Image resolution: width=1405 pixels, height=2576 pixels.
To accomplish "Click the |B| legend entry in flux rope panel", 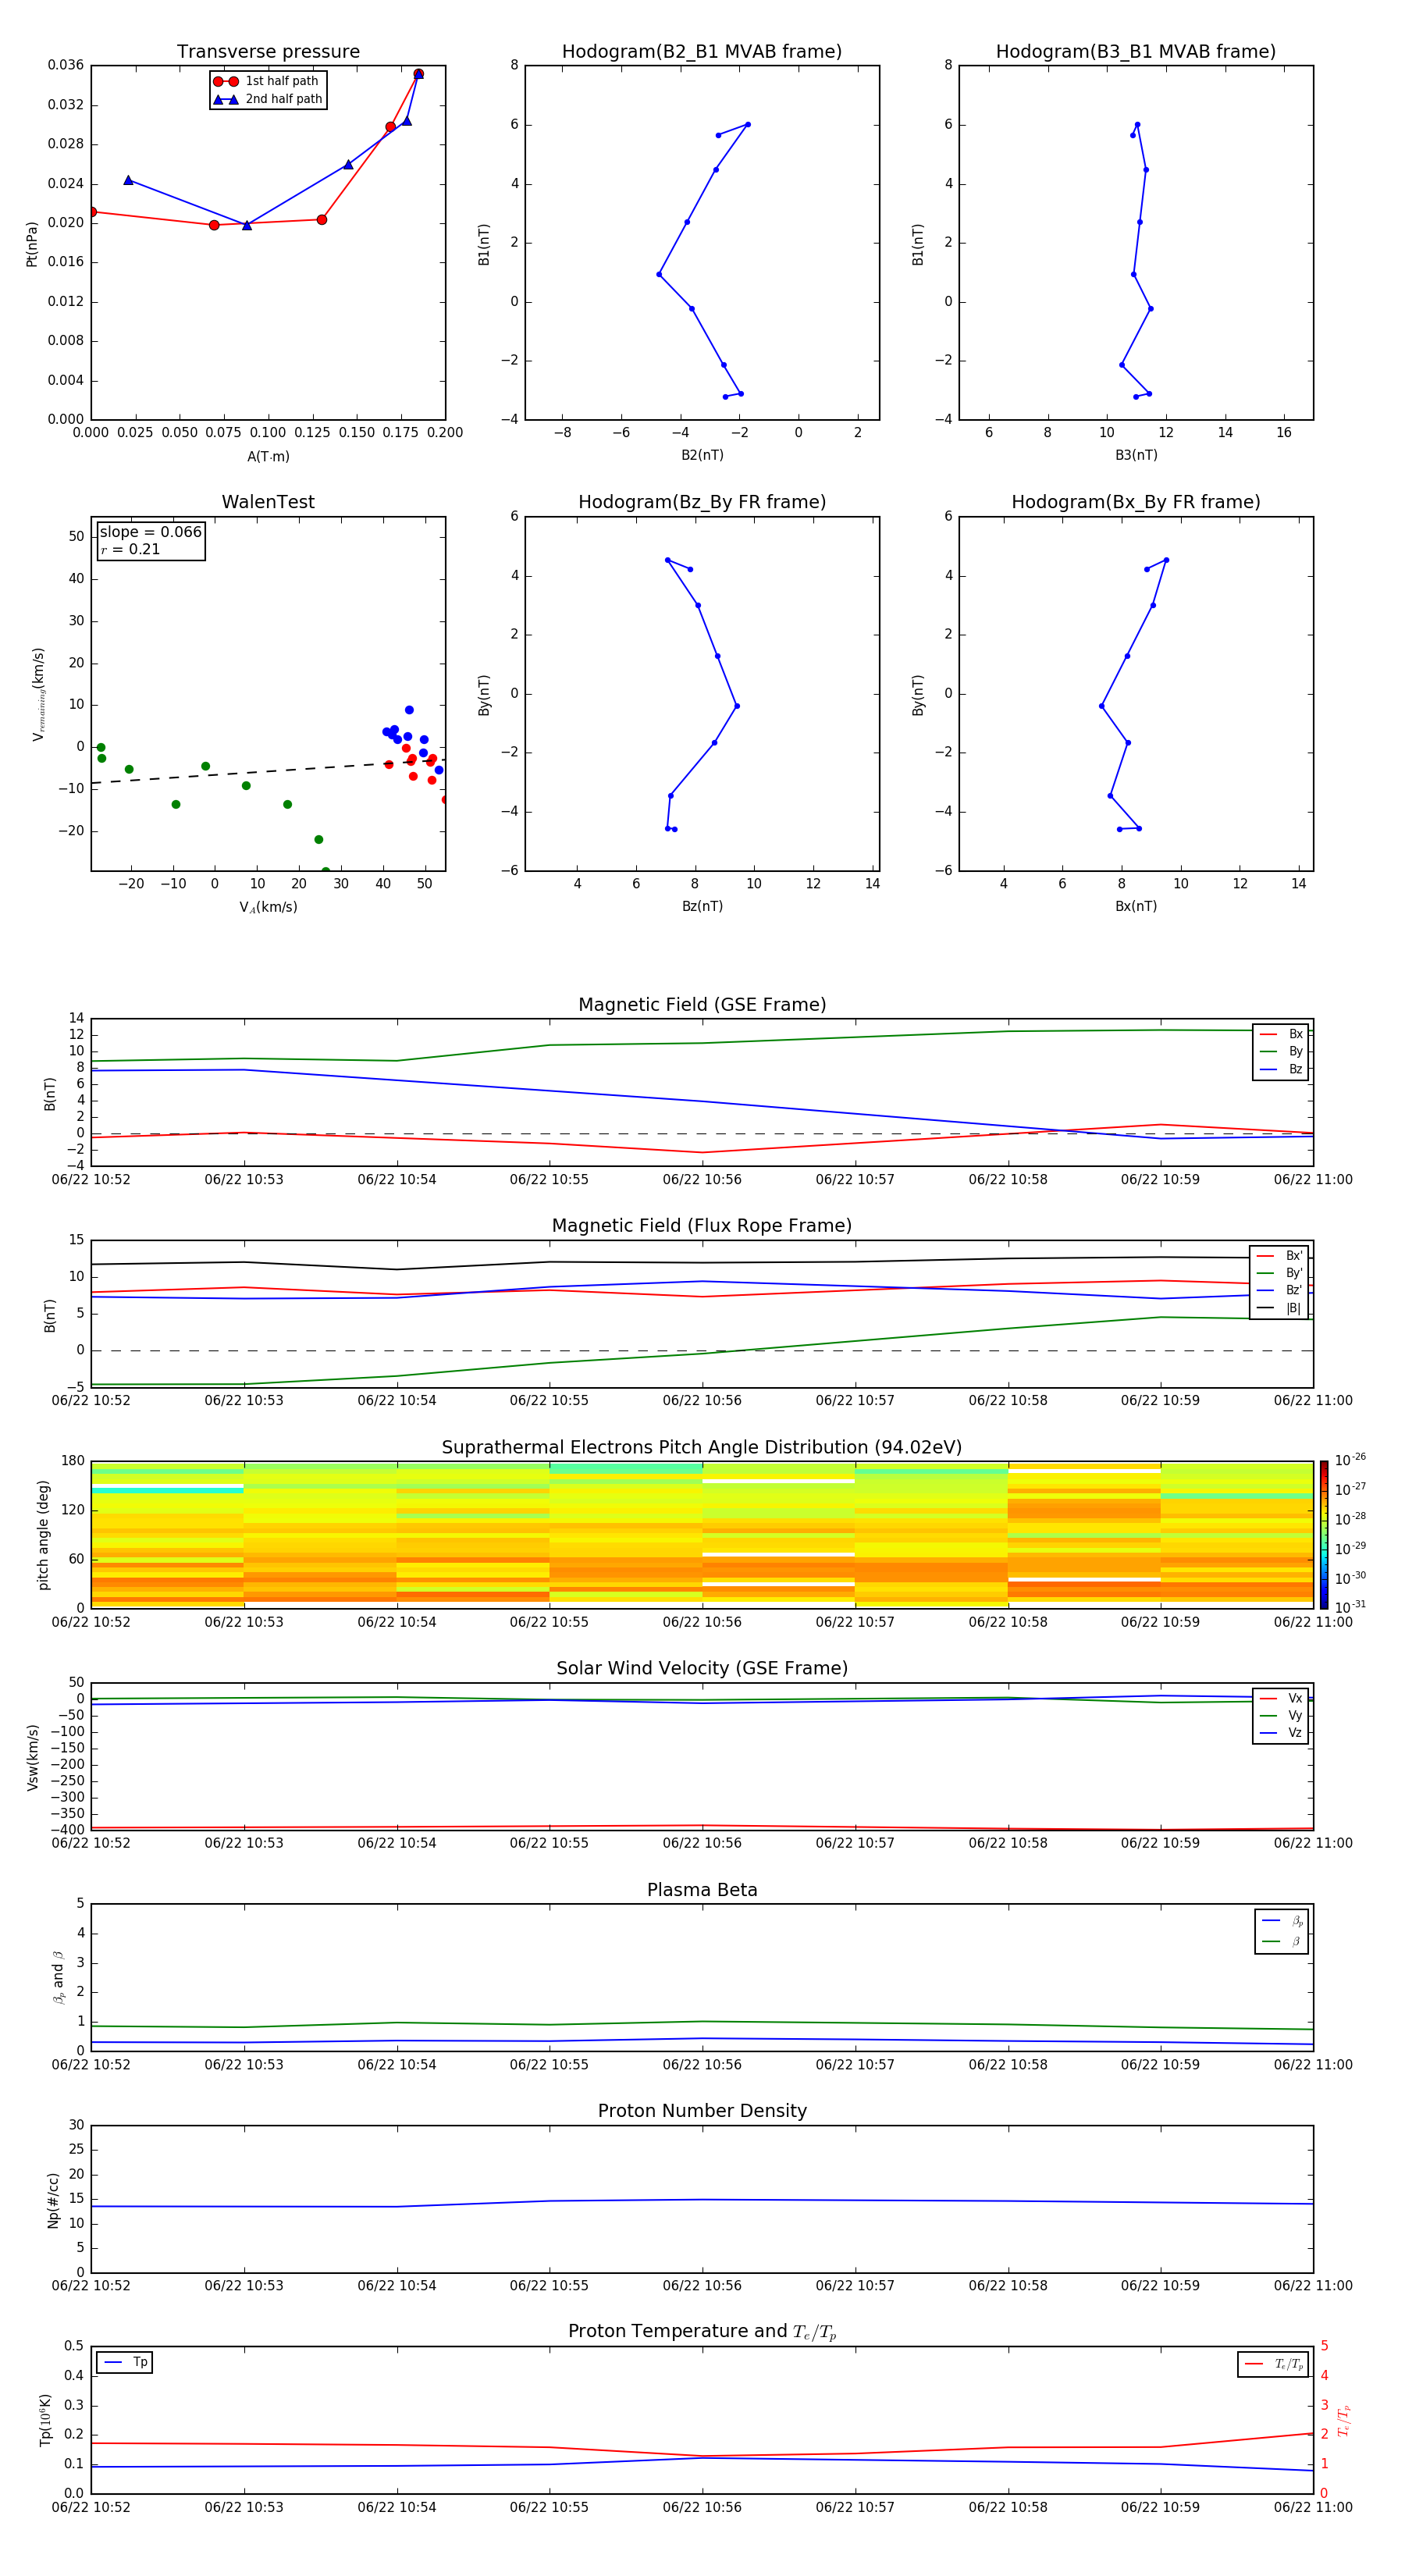I will tap(1279, 1308).
